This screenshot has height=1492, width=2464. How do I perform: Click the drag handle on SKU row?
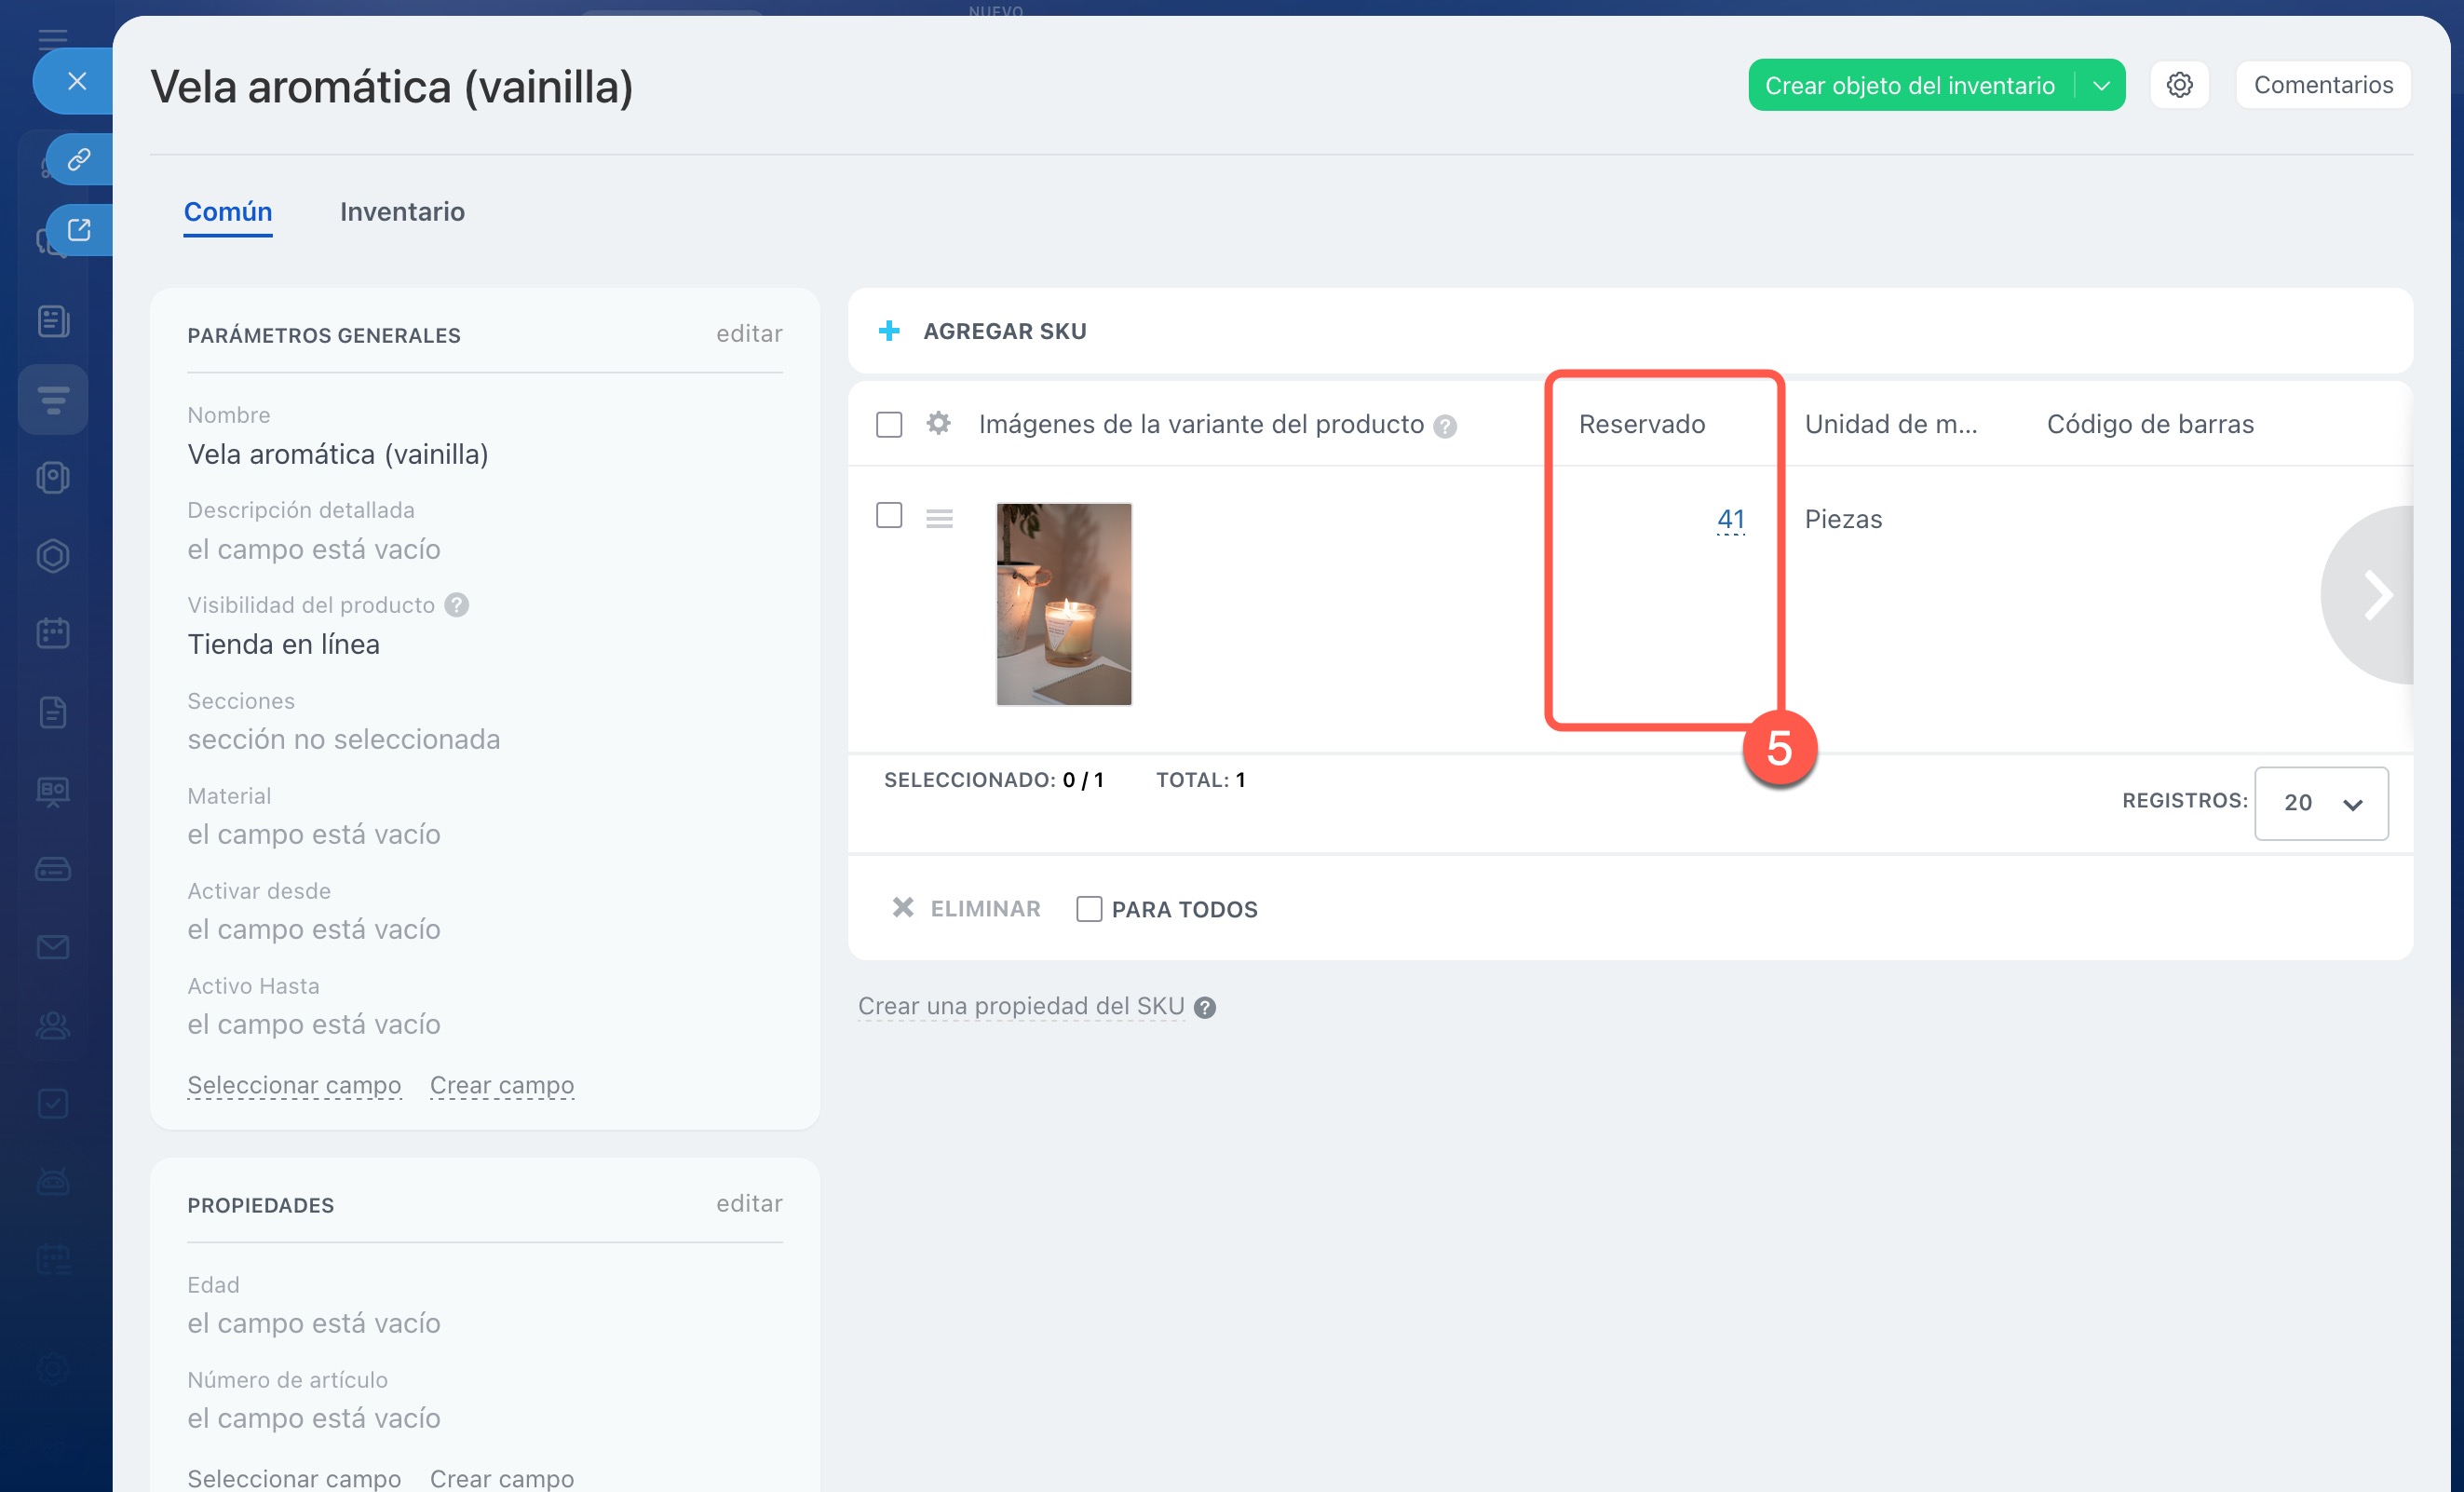coord(939,518)
